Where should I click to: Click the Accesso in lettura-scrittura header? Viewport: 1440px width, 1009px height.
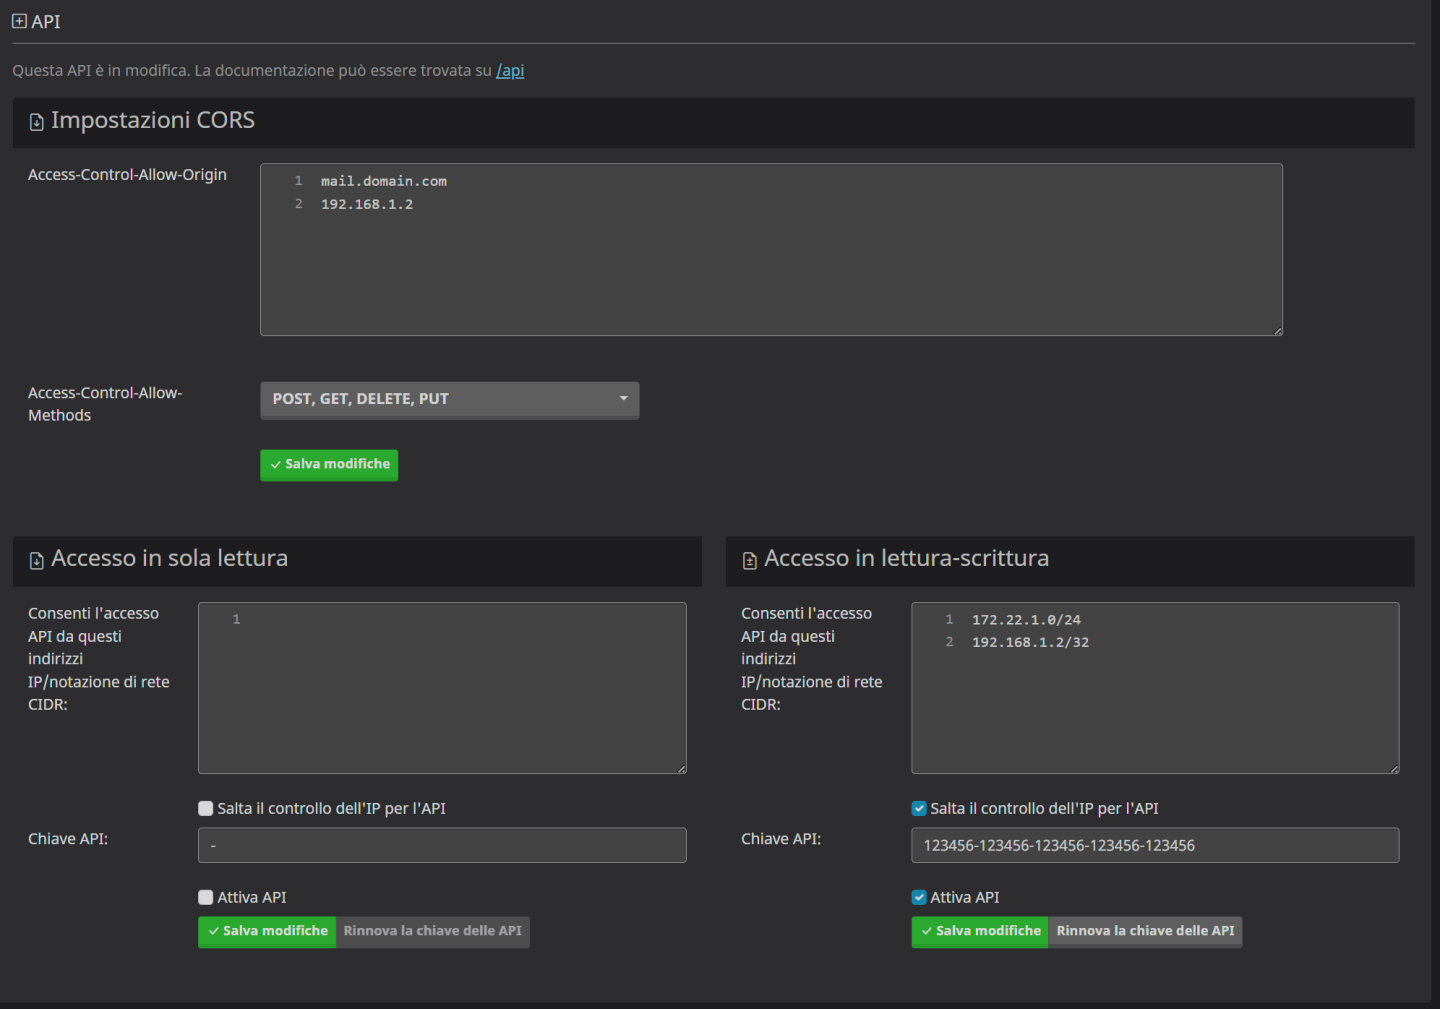[1070, 560]
